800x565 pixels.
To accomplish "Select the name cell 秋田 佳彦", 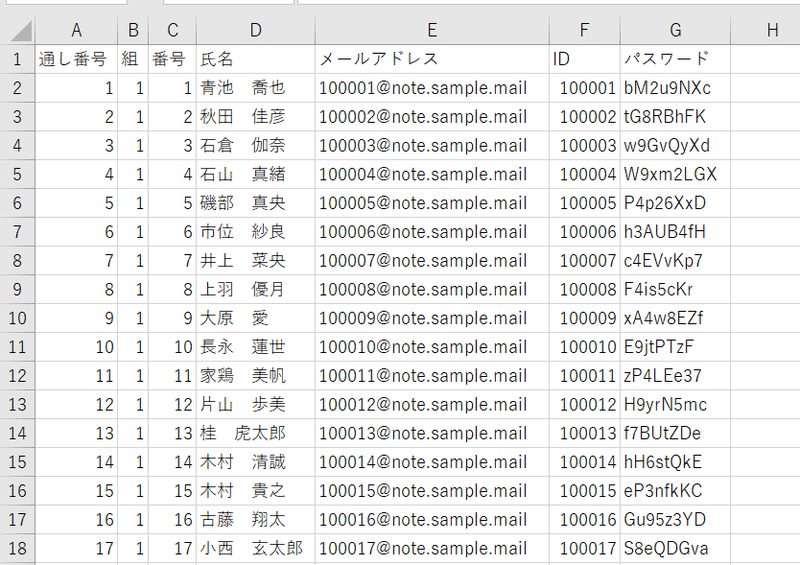I will point(256,117).
